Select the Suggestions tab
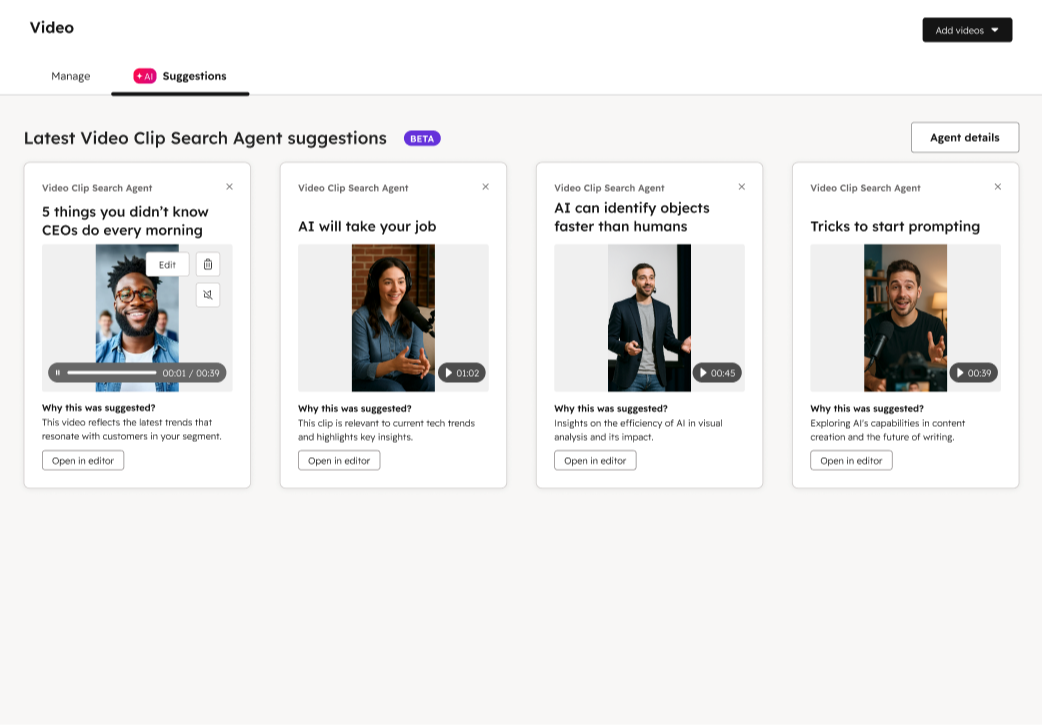Viewport: 1042px width, 725px height. click(x=192, y=75)
